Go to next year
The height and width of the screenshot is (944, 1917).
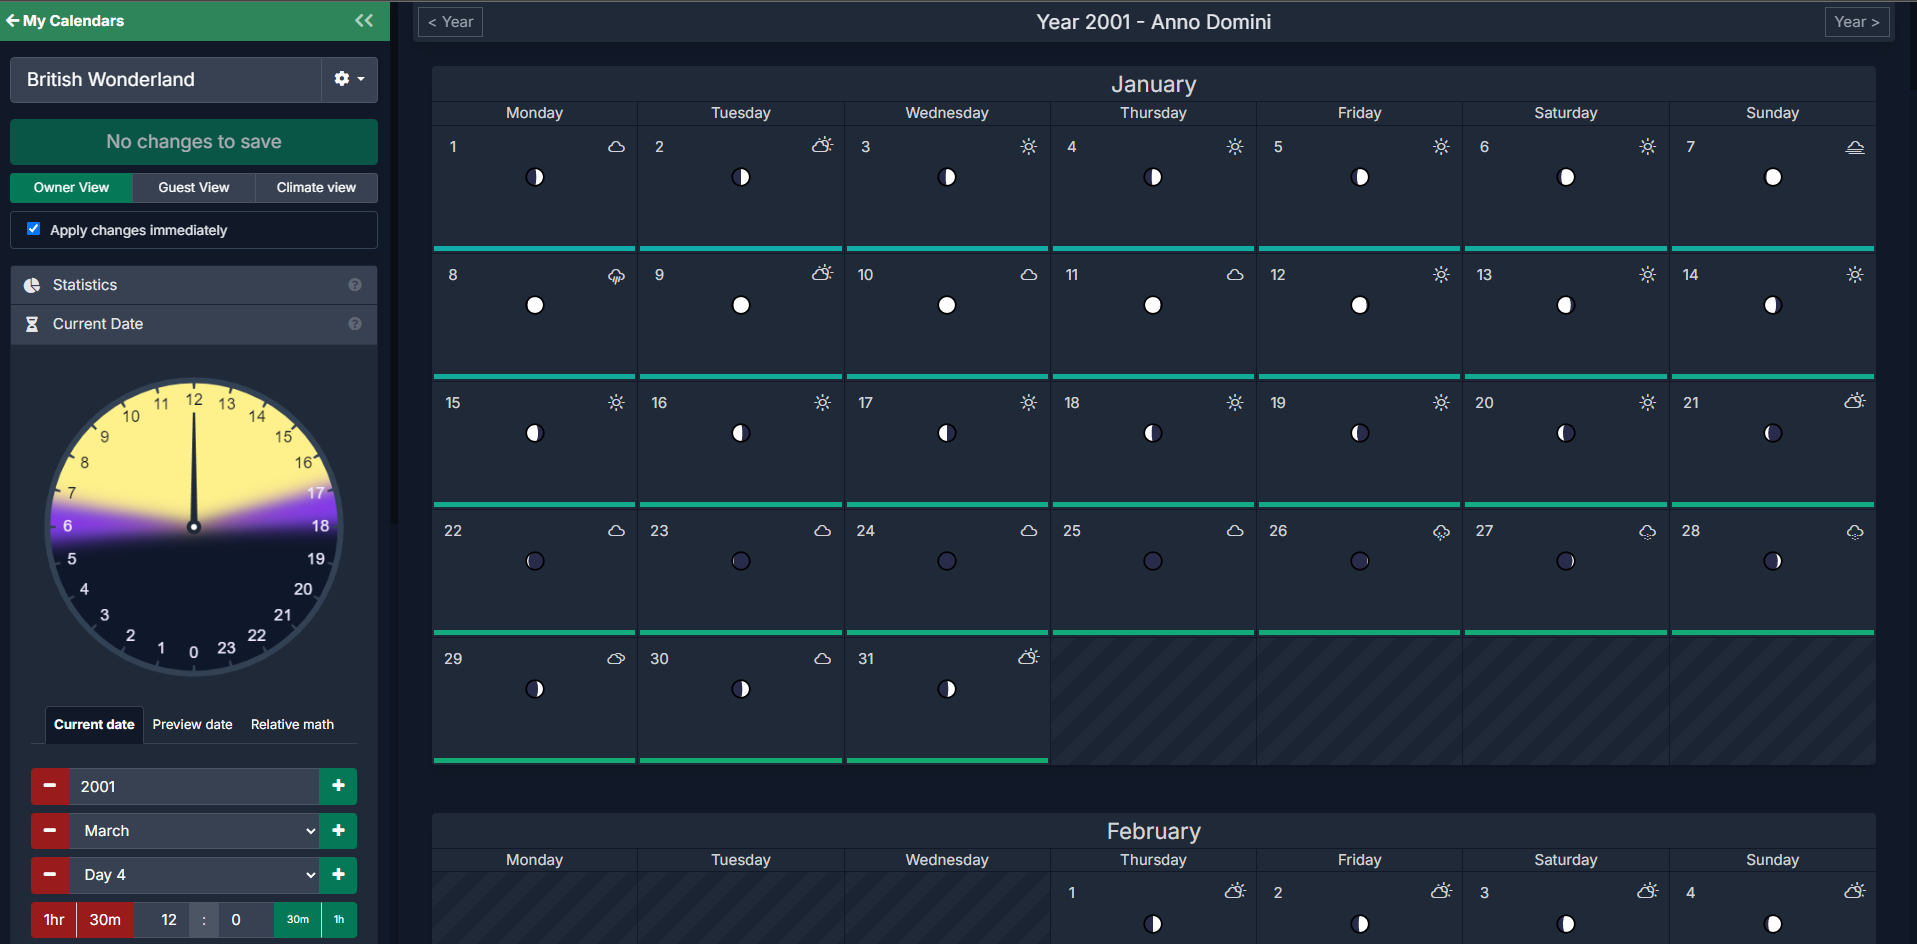point(1857,22)
